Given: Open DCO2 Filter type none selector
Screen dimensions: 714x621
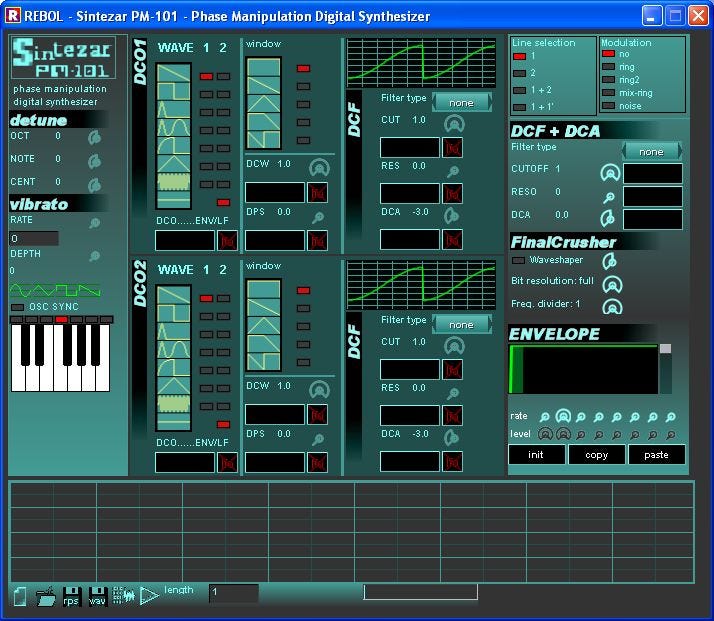Looking at the screenshot, I should [461, 325].
